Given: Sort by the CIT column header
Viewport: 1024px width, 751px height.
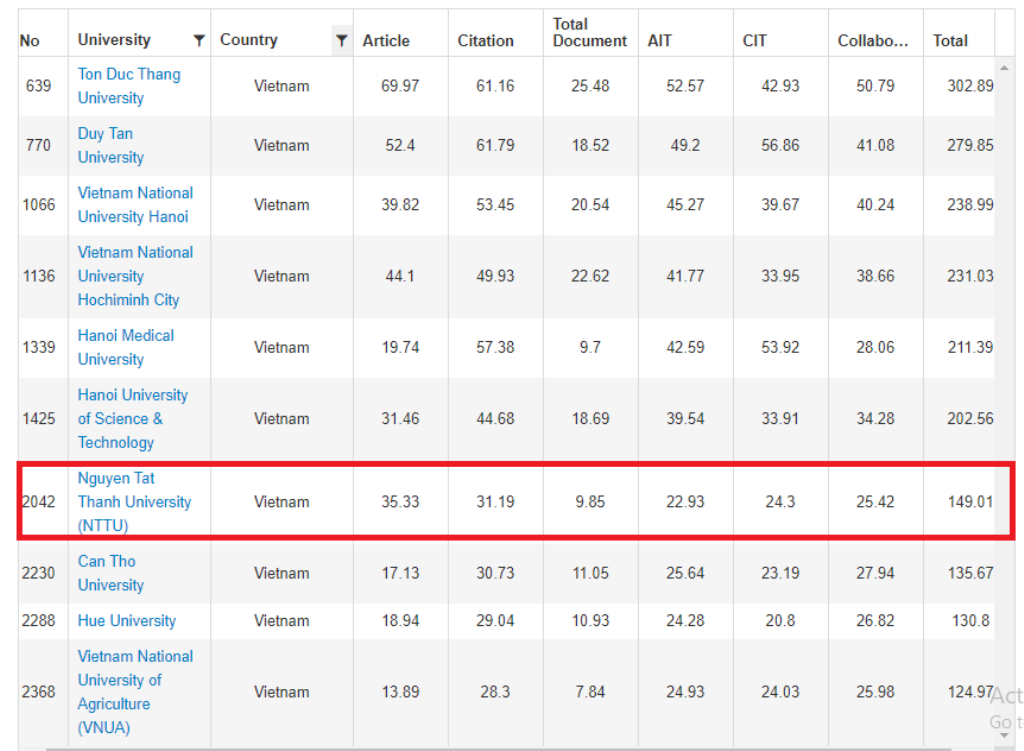Looking at the screenshot, I should click(754, 40).
